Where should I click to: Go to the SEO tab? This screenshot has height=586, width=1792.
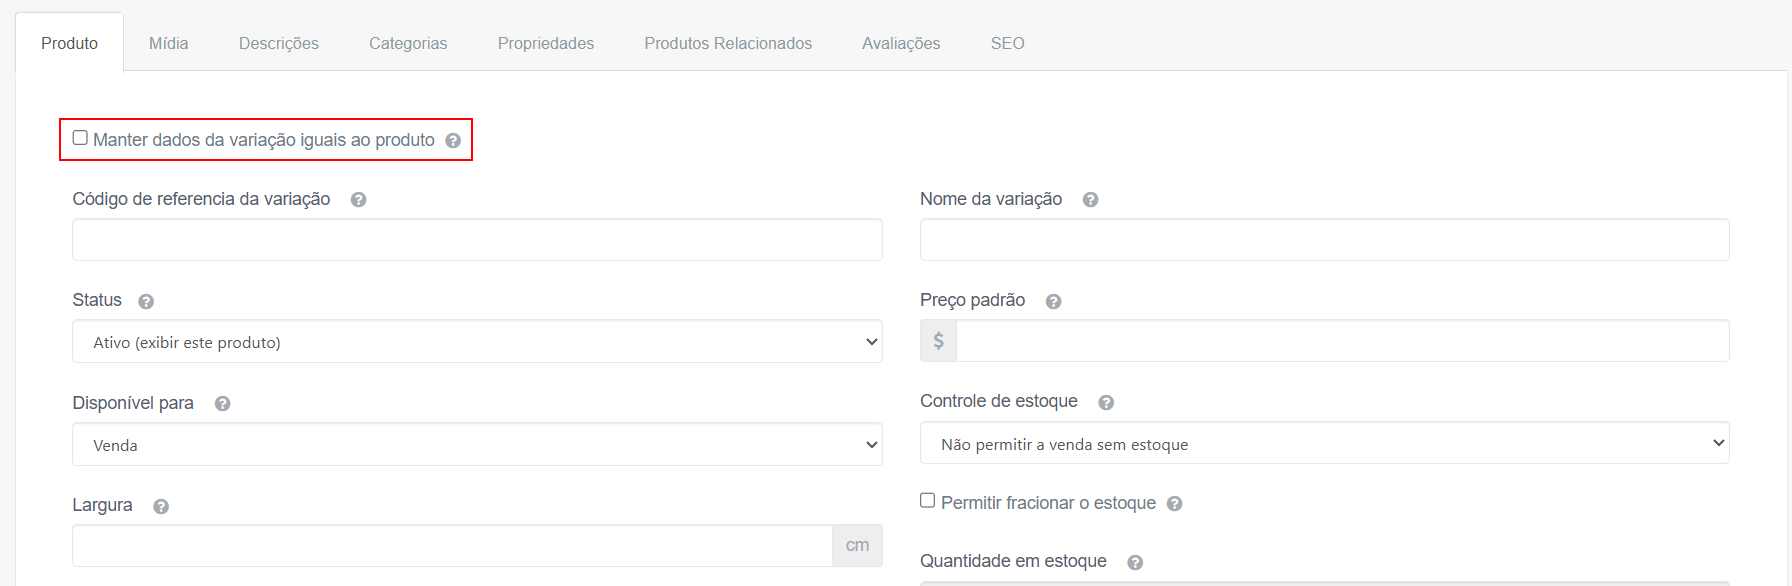pyautogui.click(x=1007, y=43)
